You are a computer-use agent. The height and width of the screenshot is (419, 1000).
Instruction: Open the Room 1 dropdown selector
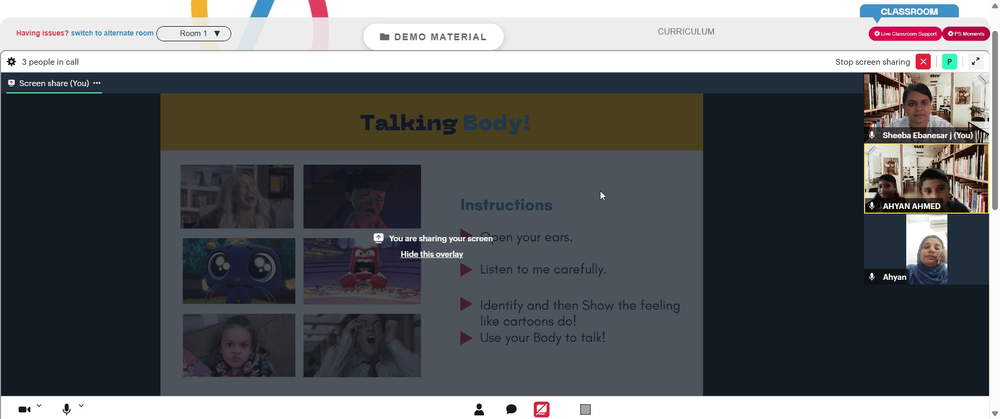click(194, 33)
